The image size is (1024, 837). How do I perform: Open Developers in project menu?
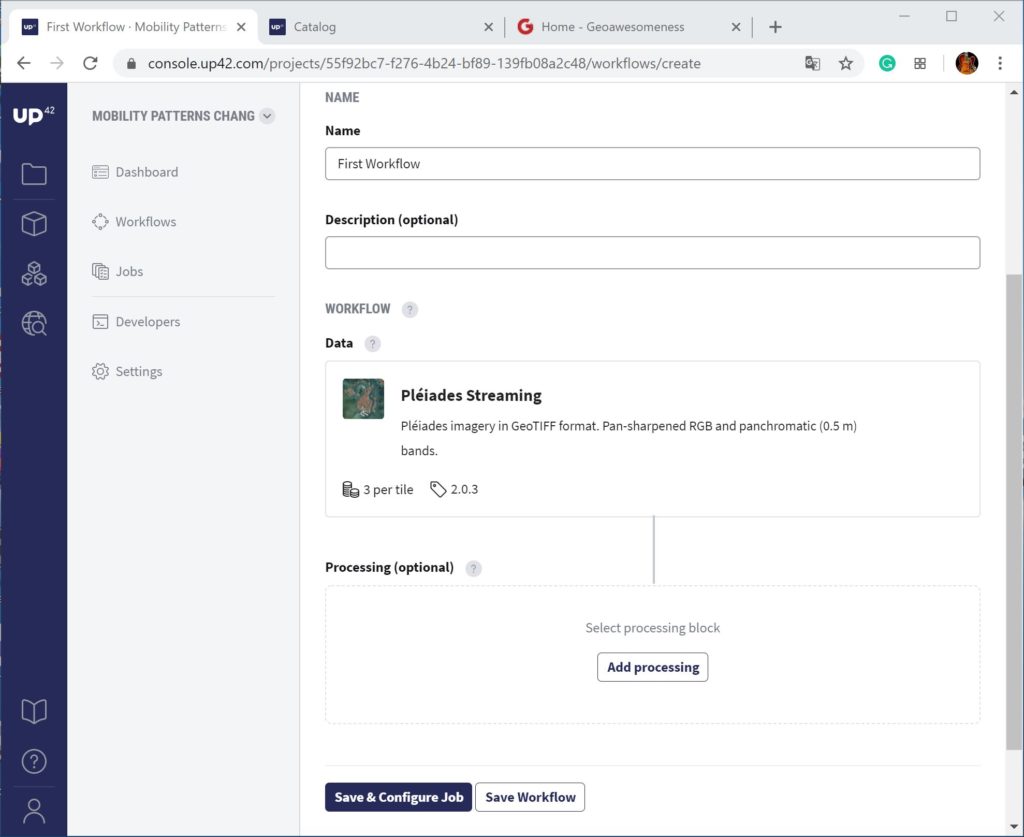[136, 322]
